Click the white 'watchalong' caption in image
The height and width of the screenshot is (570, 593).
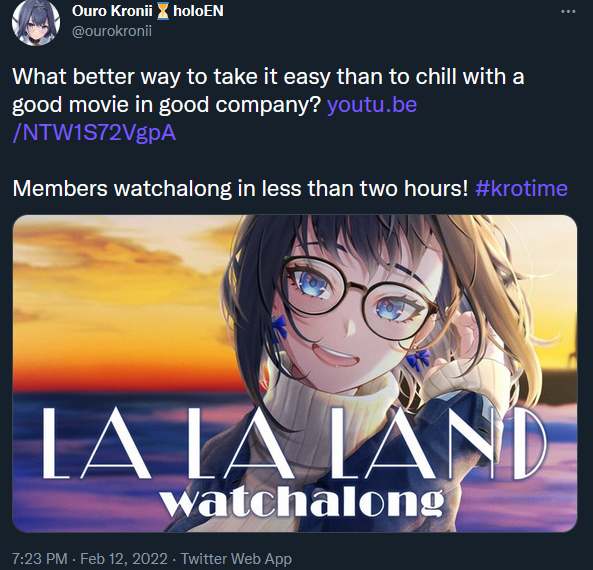click(x=303, y=501)
